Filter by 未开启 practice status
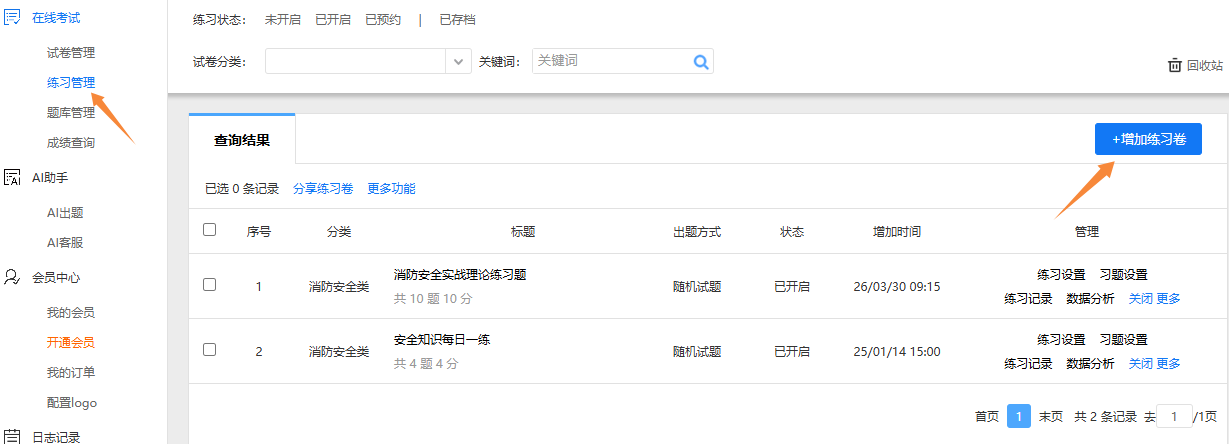1229x444 pixels. tap(283, 20)
